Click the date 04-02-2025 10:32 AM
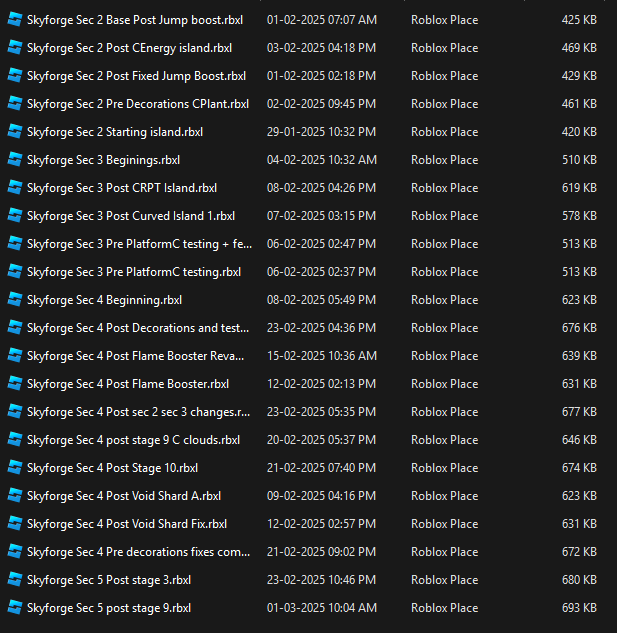Viewport: 617px width, 633px height. 322,160
